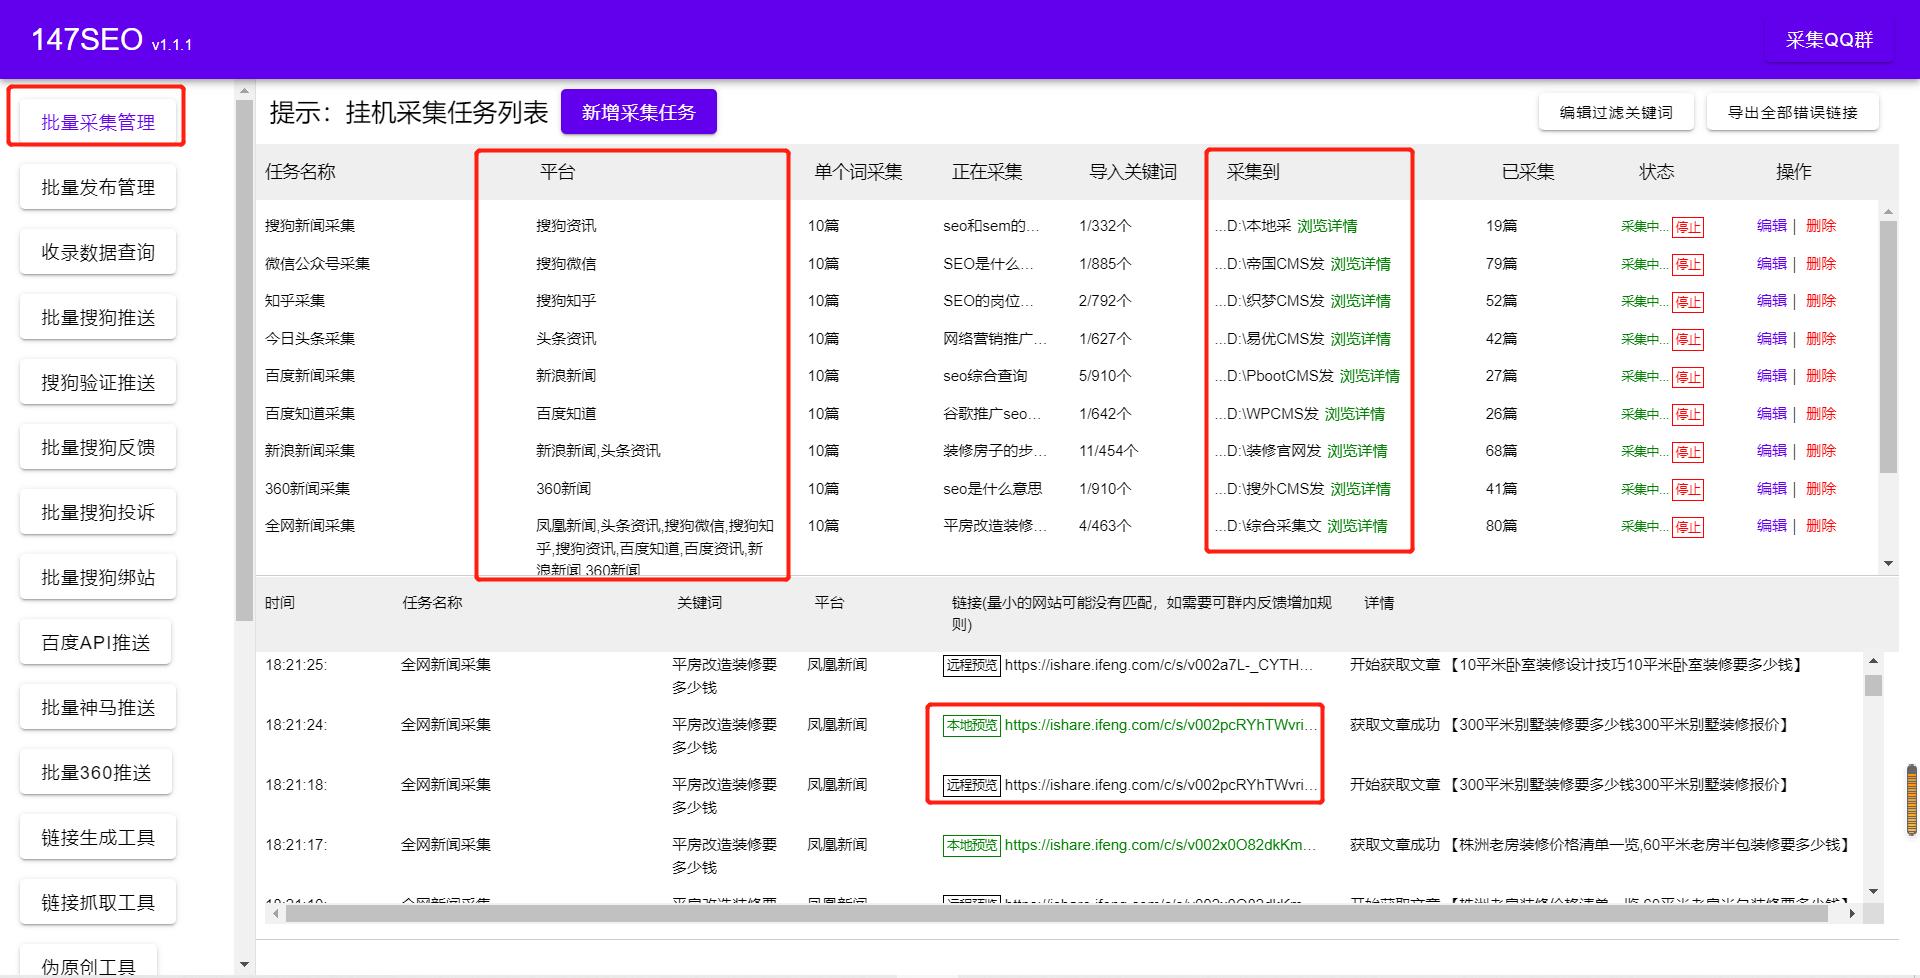Click the 编辑过滤关键词 button

pos(1616,111)
